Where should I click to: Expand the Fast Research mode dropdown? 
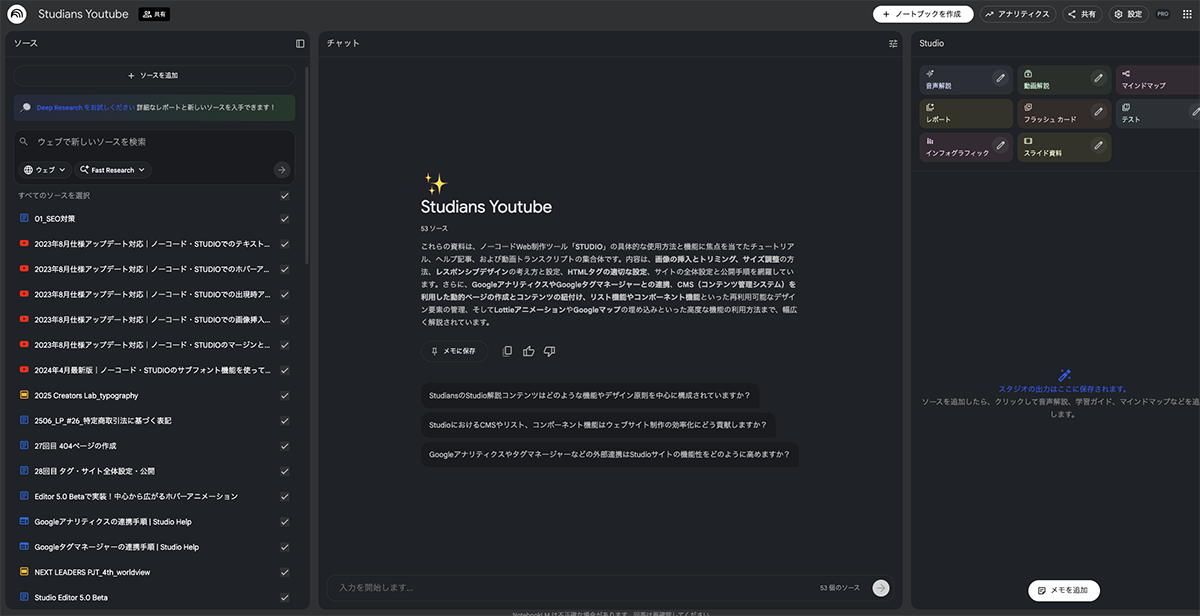pos(110,169)
